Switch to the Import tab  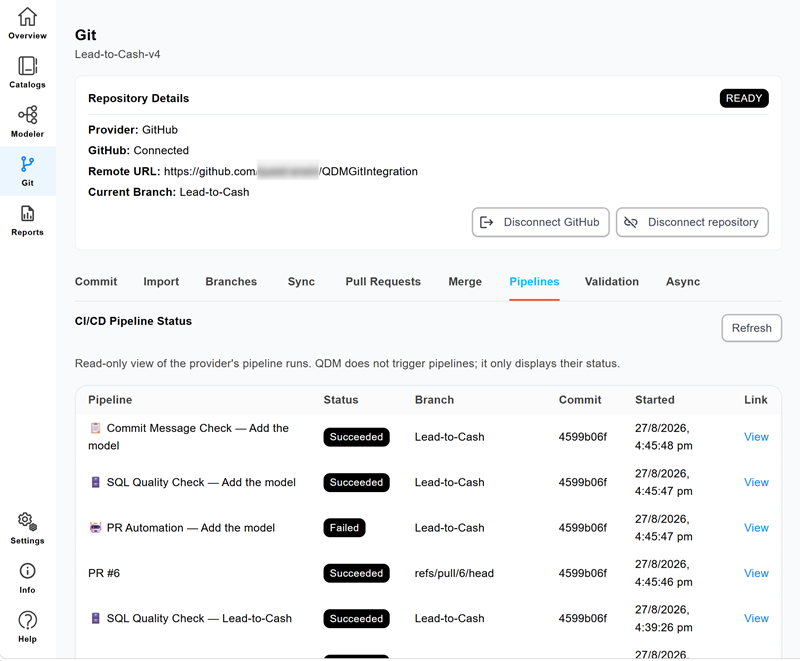point(161,282)
